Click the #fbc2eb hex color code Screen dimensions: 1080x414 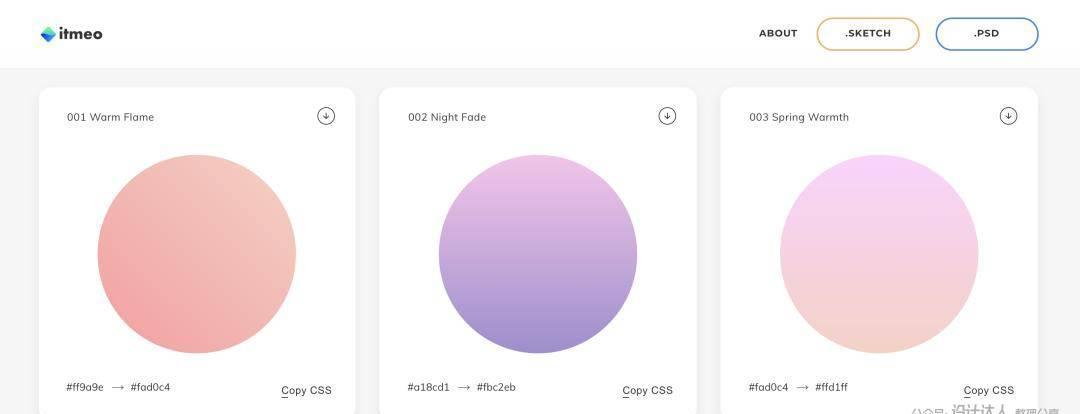pos(496,387)
